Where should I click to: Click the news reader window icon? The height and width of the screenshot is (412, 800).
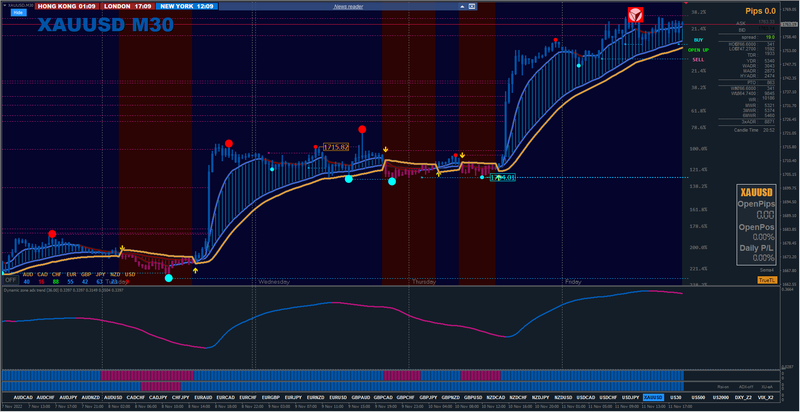472,7
